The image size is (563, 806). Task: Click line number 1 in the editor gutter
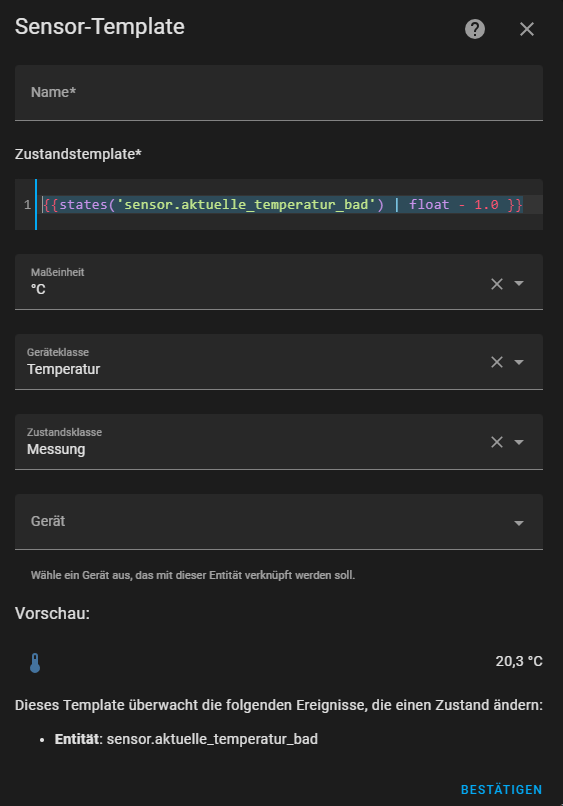[27, 205]
